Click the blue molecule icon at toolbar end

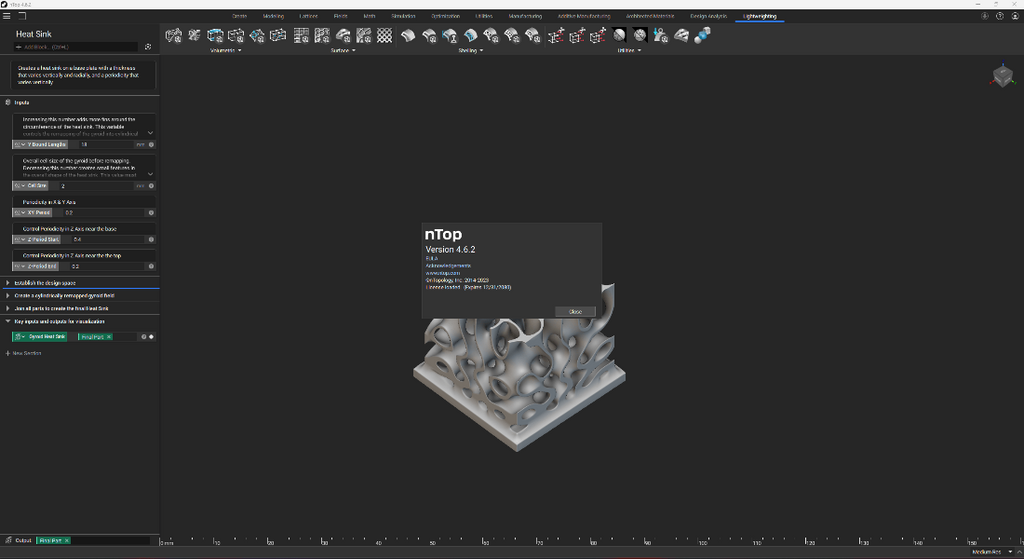click(702, 35)
